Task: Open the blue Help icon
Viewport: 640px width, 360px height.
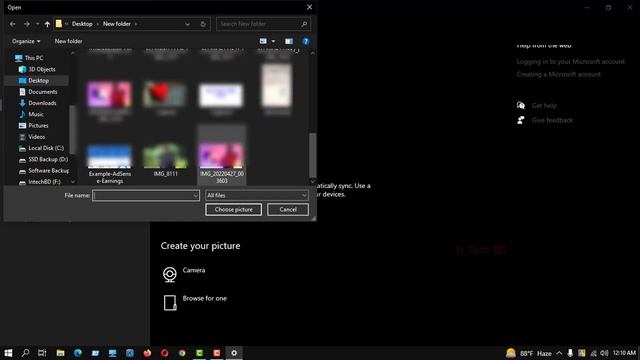Action: 305,41
